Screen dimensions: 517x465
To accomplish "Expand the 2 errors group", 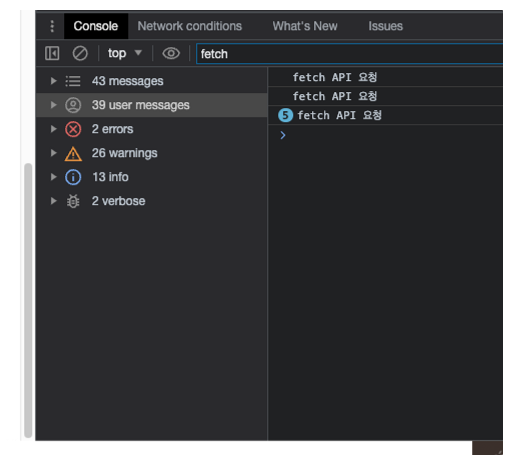I will pyautogui.click(x=53, y=129).
